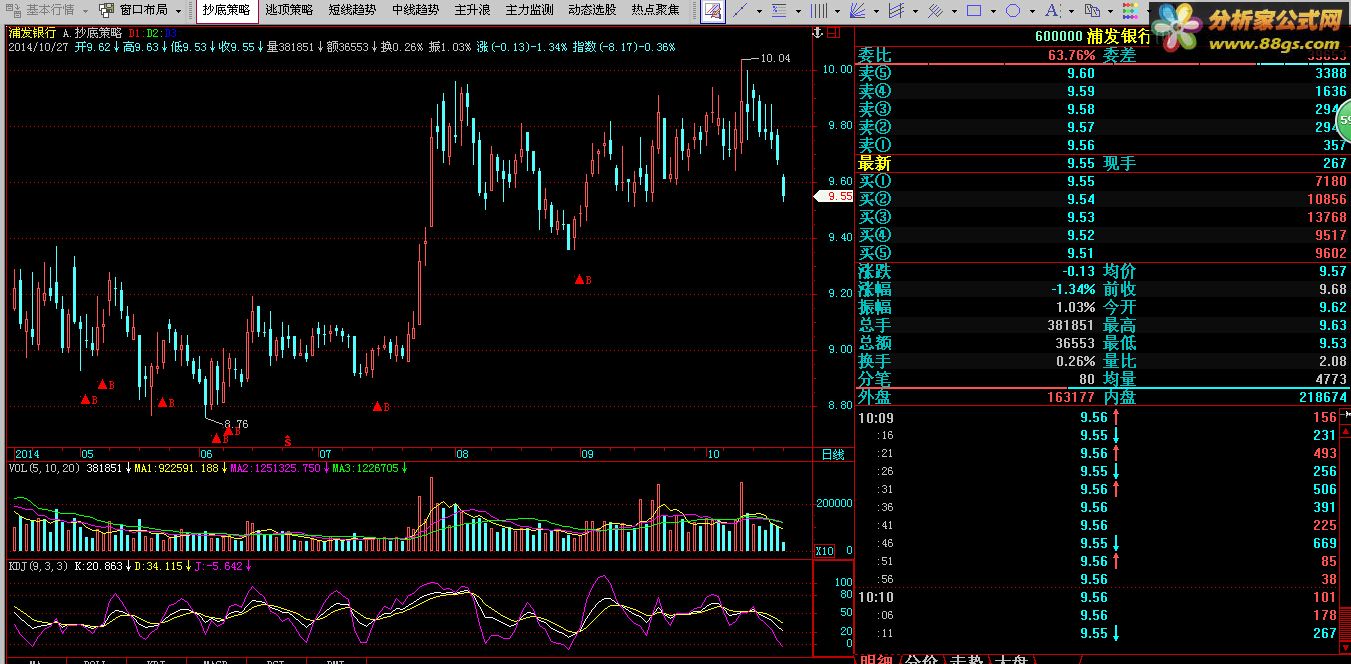Select the fan lines drawing tool
1351x664 pixels.
point(857,11)
